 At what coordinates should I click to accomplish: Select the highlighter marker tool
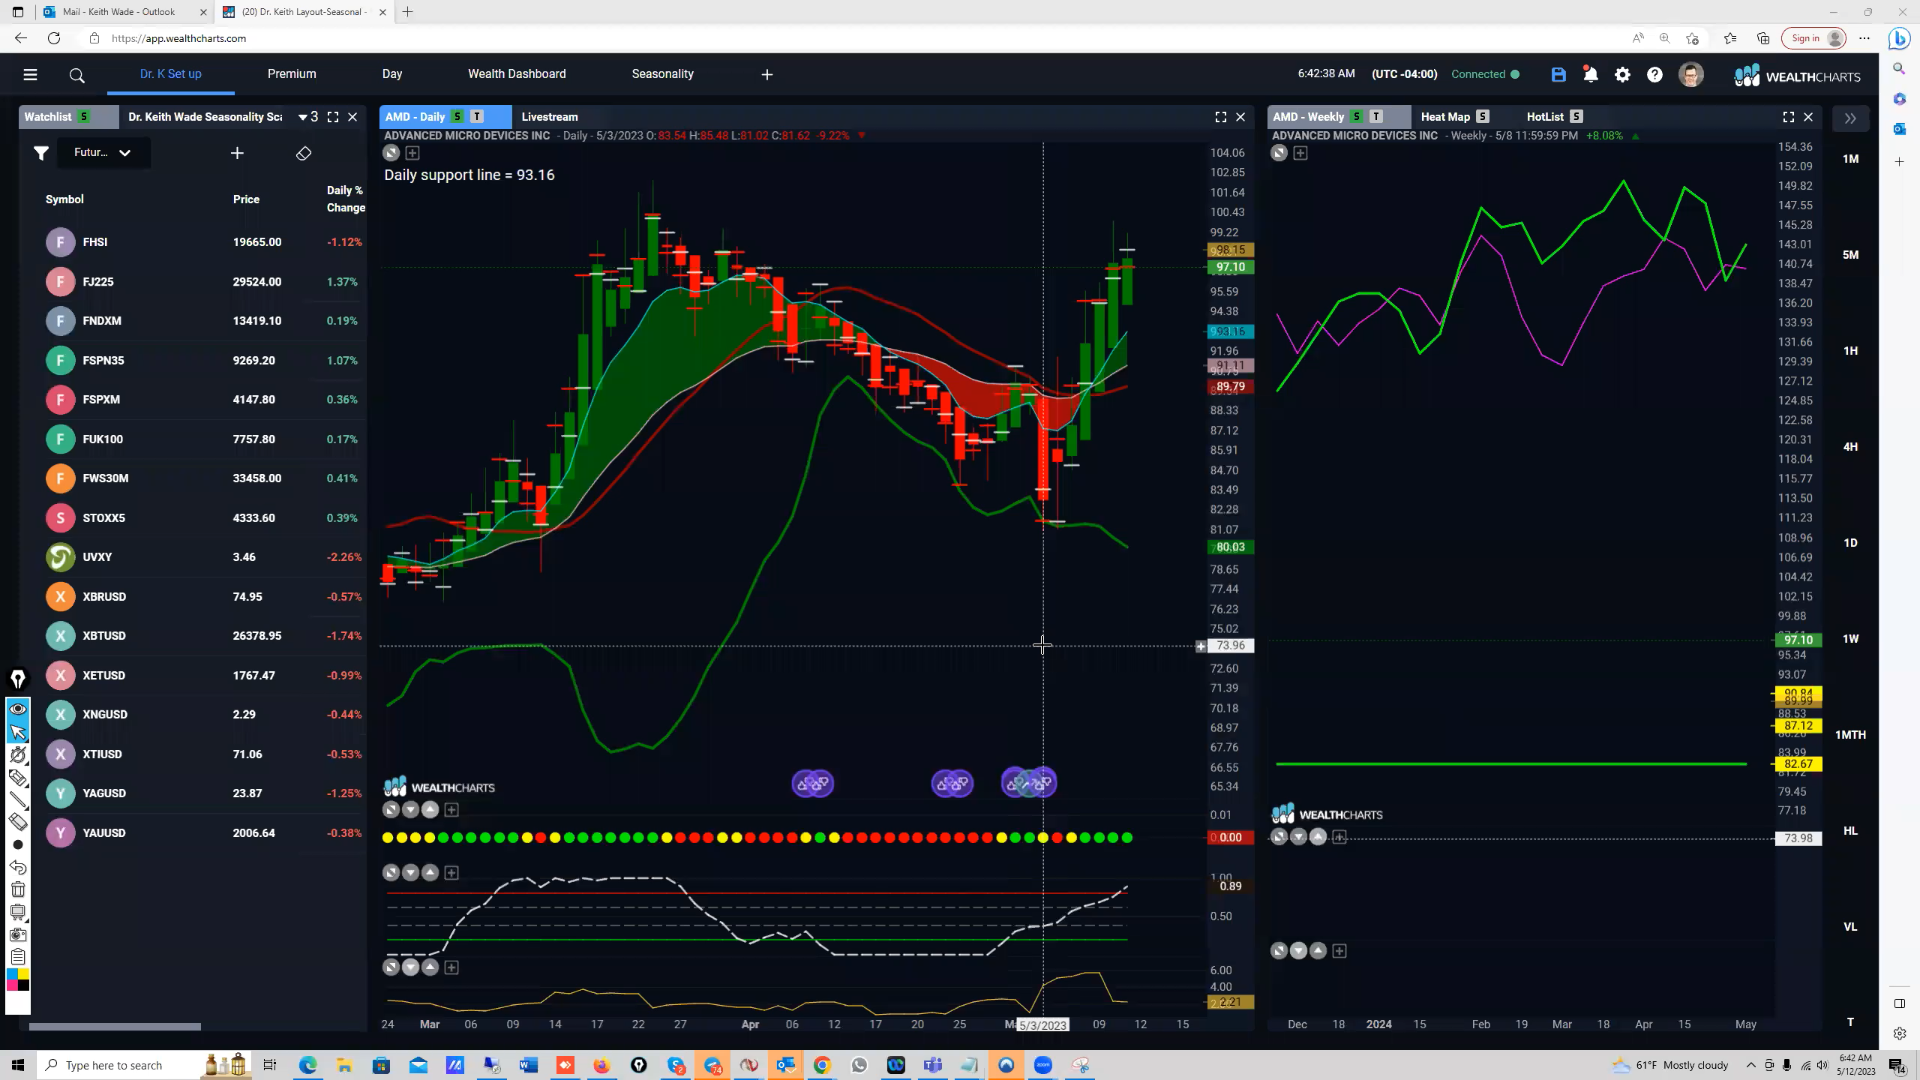click(18, 777)
